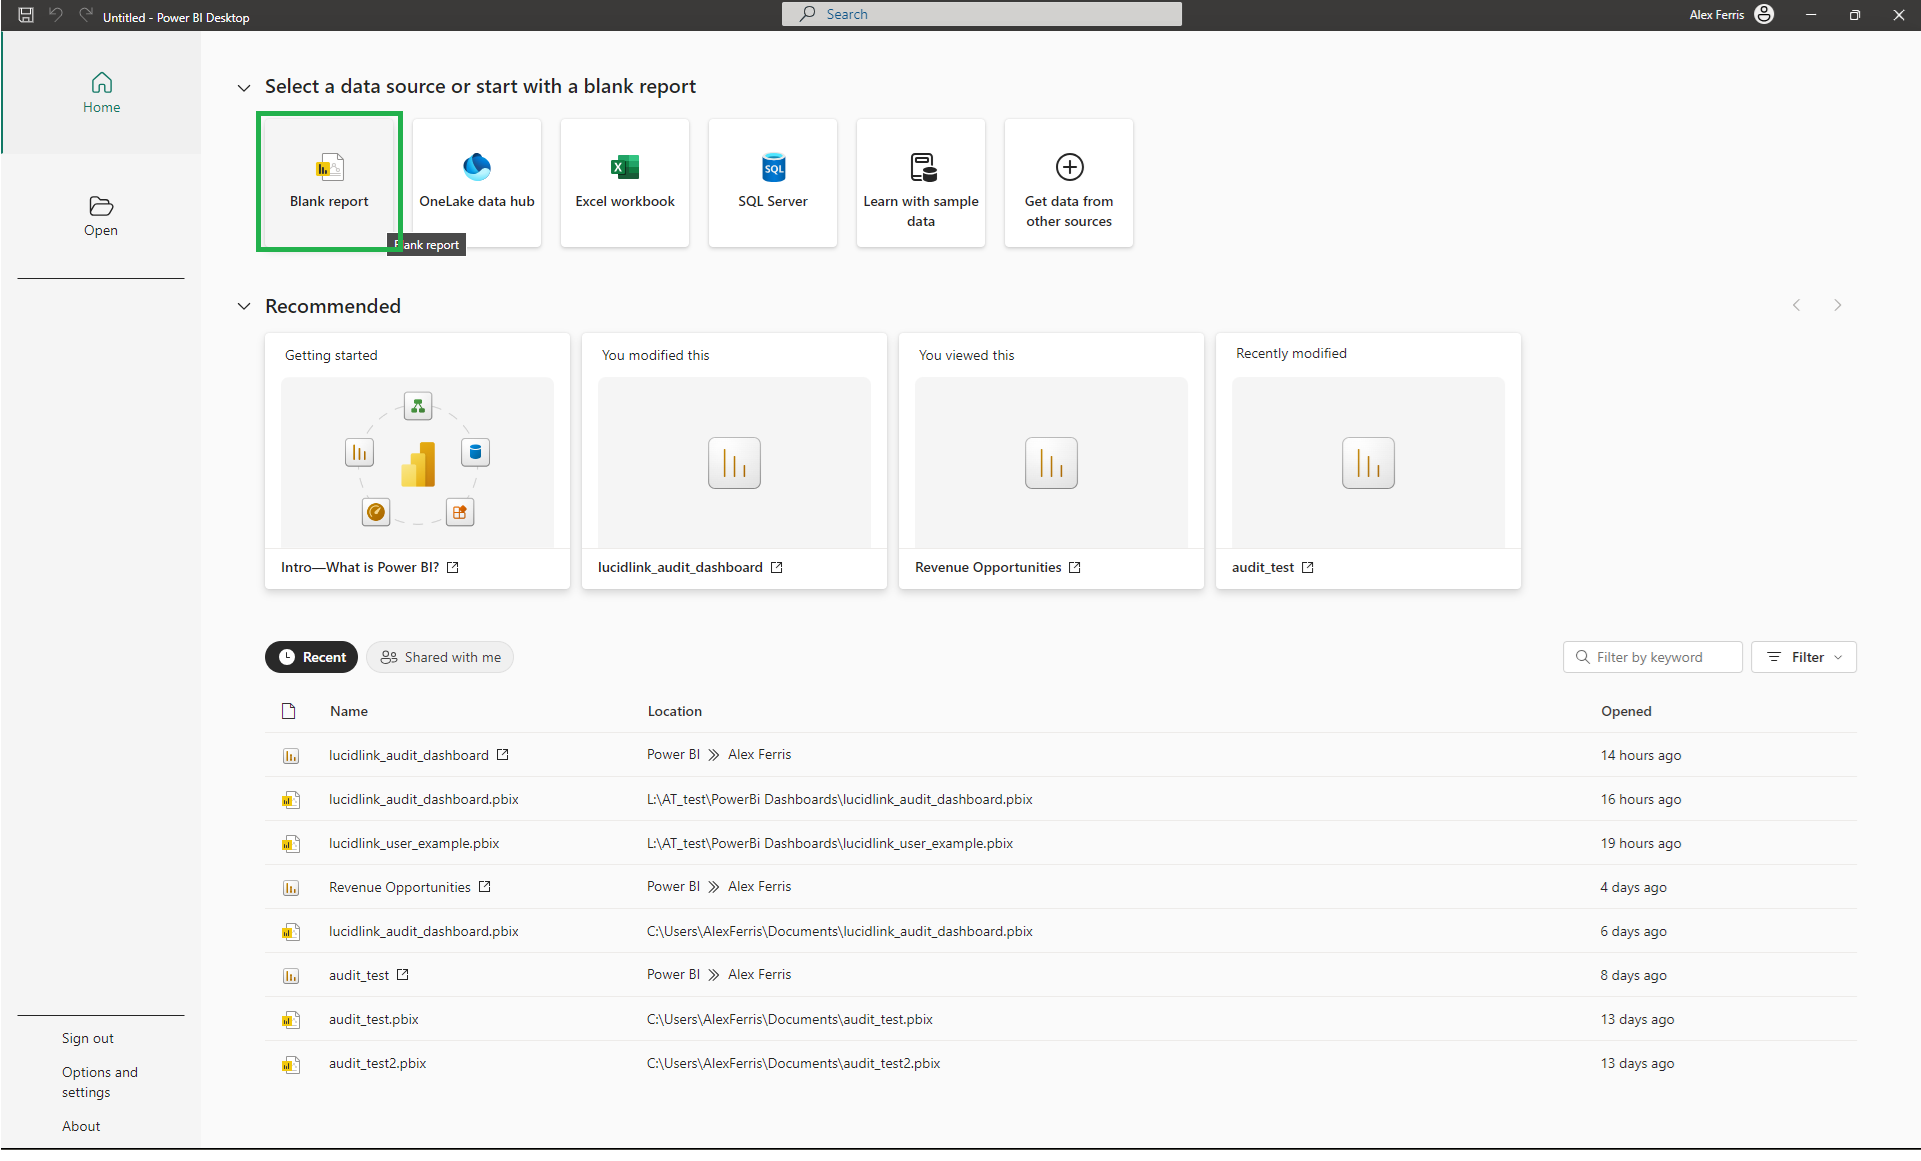Open audit_test.pbix from recent list
Viewport: 1921px width, 1161px height.
[374, 1019]
